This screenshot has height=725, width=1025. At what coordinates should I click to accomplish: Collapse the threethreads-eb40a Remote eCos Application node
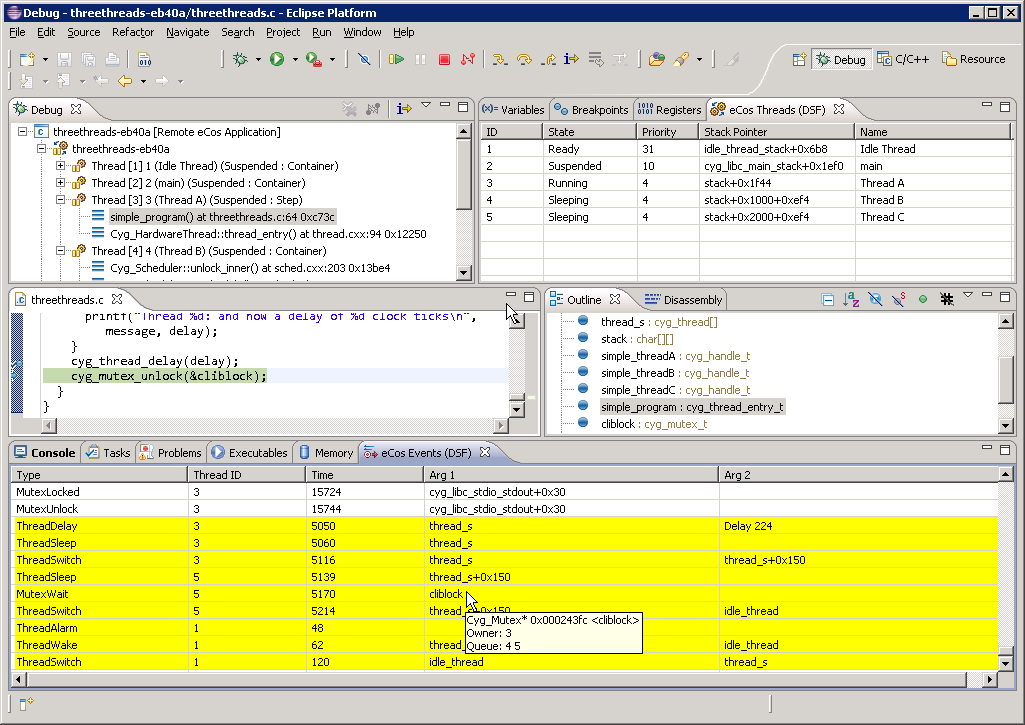click(22, 131)
